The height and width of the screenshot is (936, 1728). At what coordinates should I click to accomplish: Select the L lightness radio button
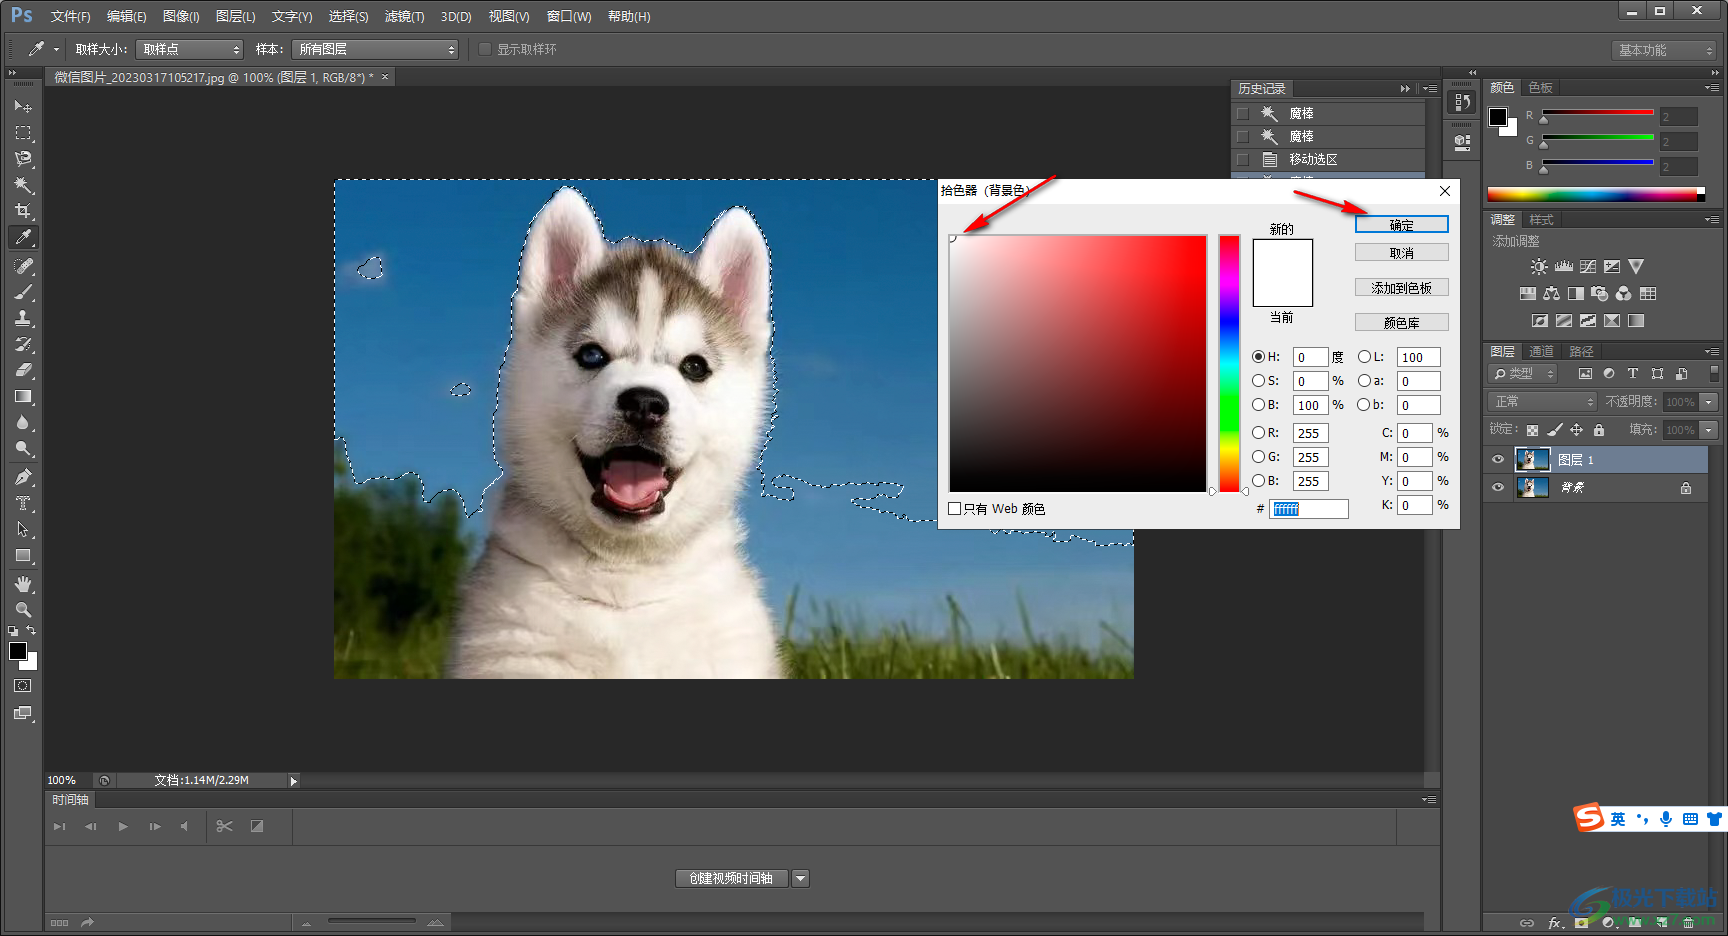(x=1364, y=357)
